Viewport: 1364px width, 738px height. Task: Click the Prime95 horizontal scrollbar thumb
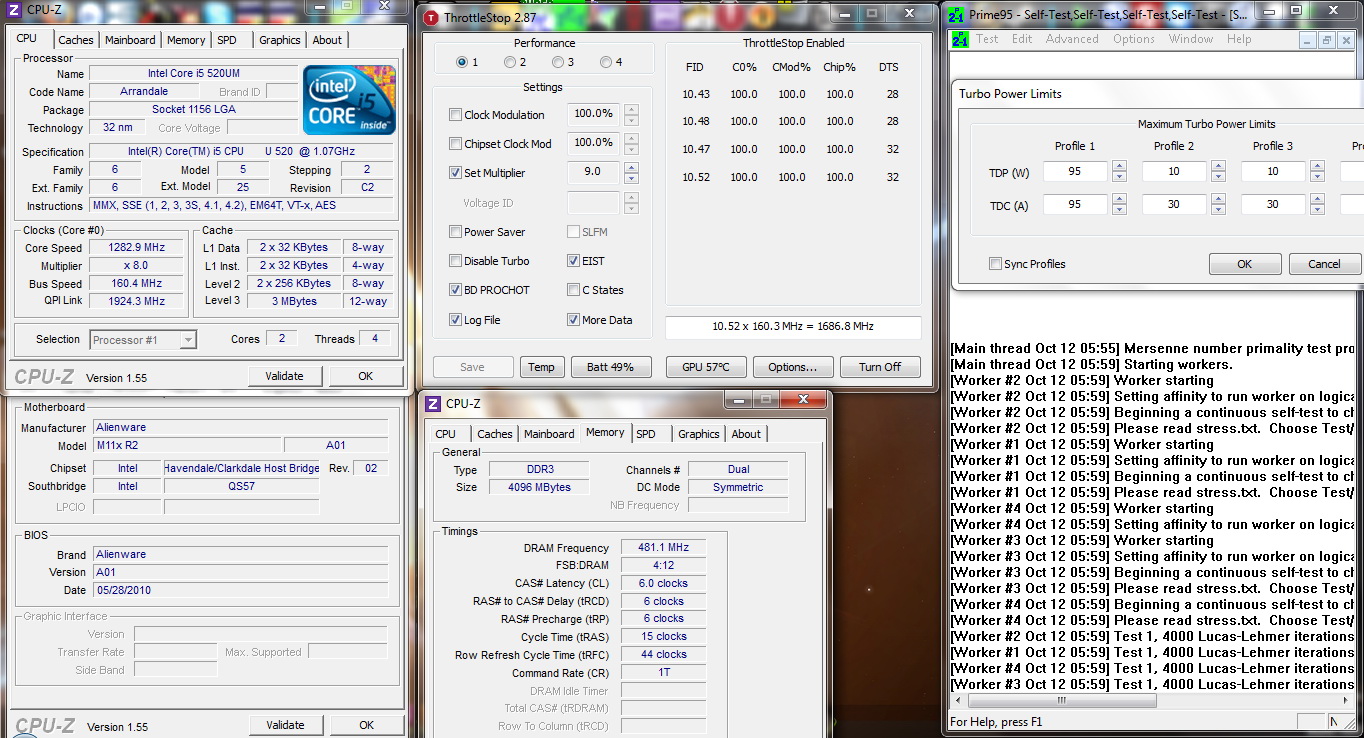(1060, 700)
